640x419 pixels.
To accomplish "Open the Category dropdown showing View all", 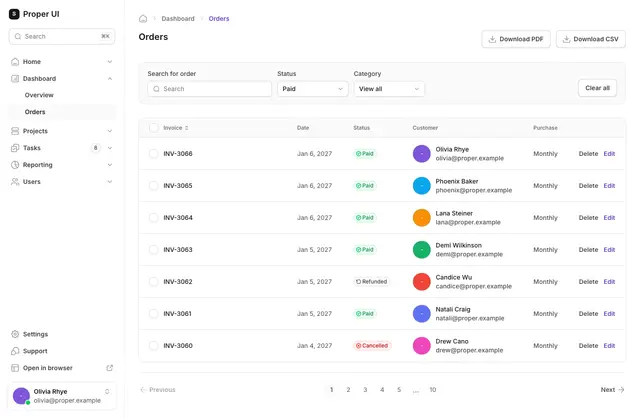I will coord(389,89).
